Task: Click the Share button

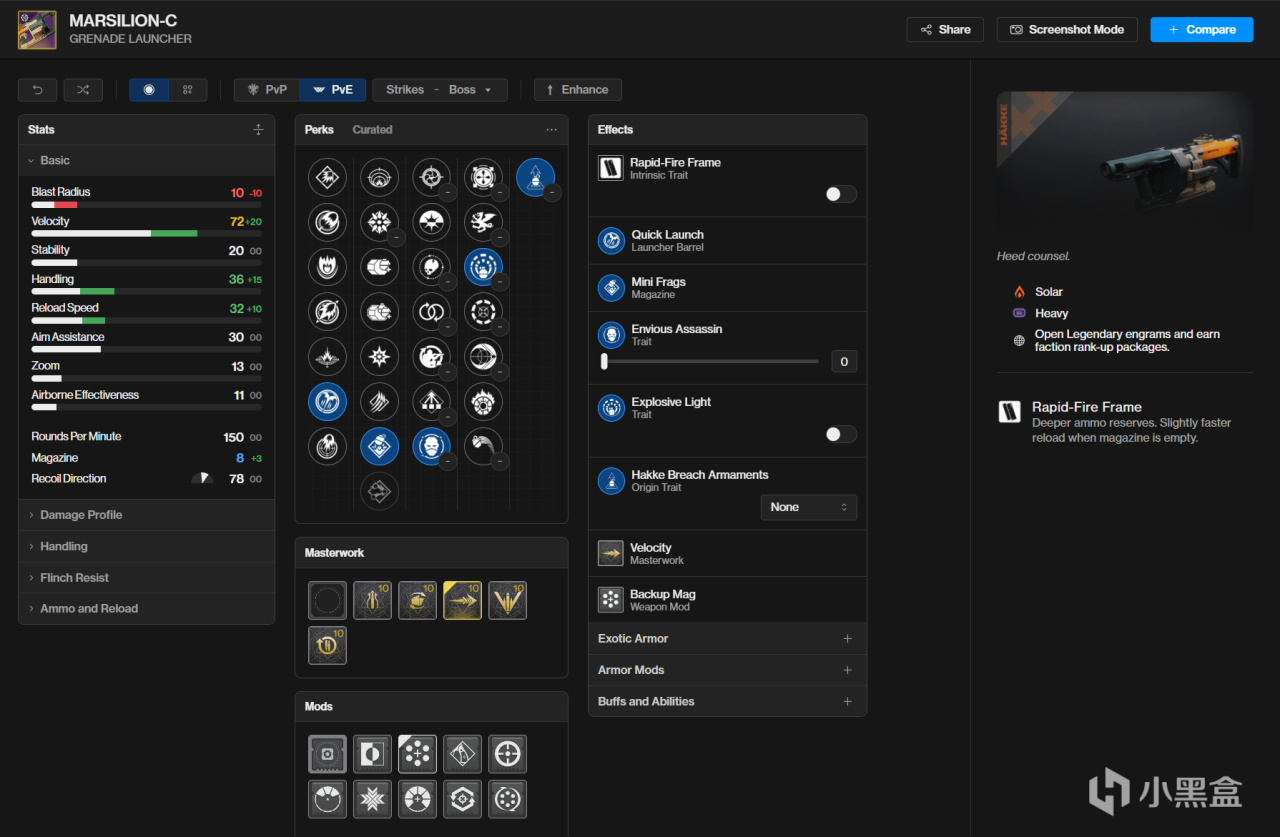Action: click(945, 30)
